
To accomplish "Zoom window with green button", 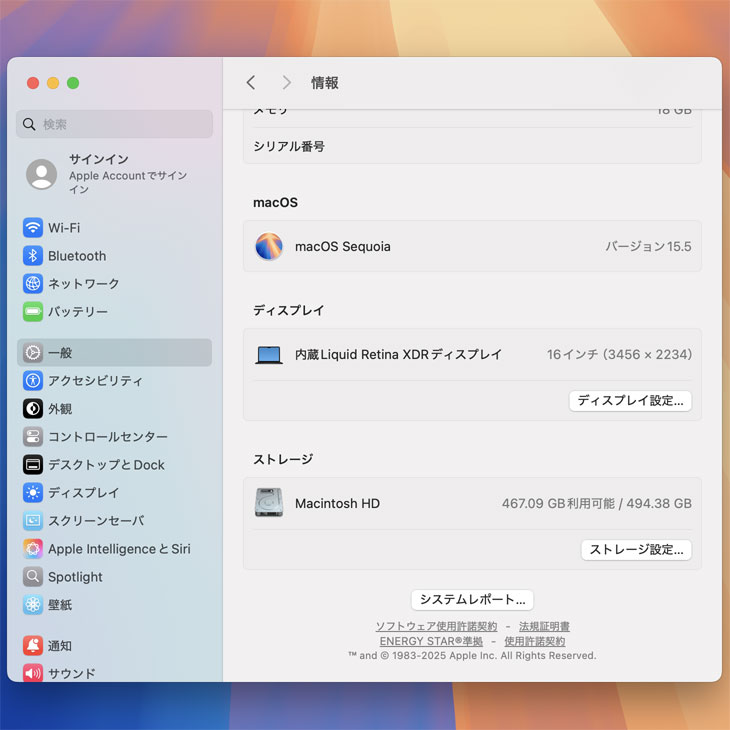I will (73, 83).
